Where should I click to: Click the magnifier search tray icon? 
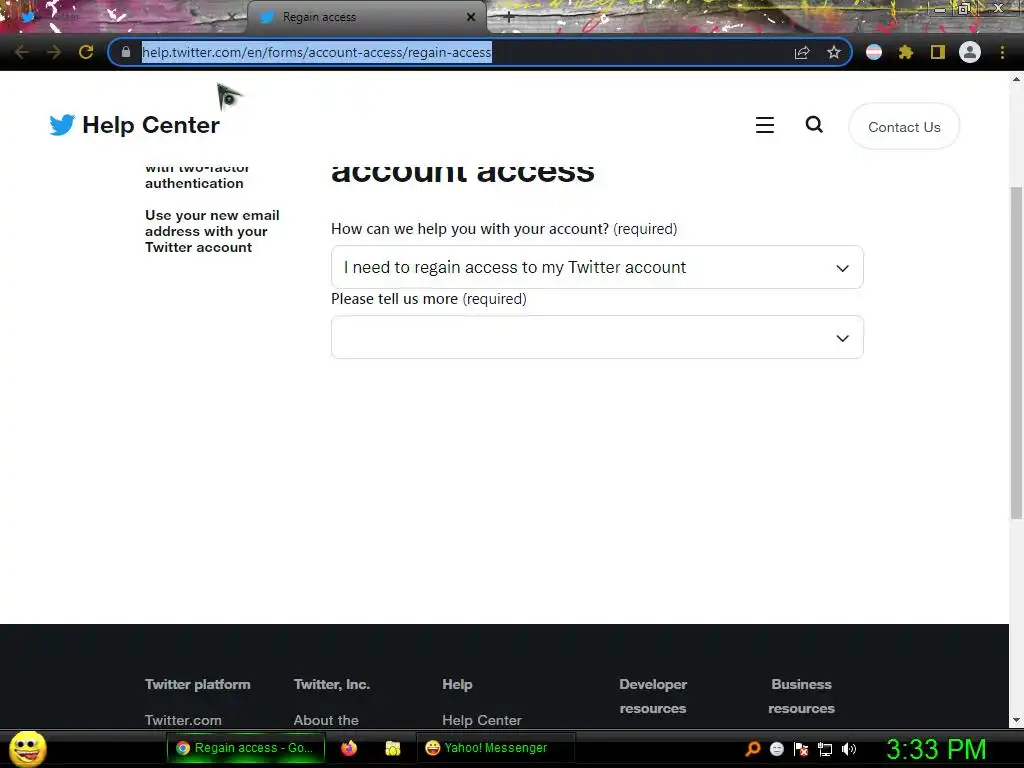pos(752,748)
